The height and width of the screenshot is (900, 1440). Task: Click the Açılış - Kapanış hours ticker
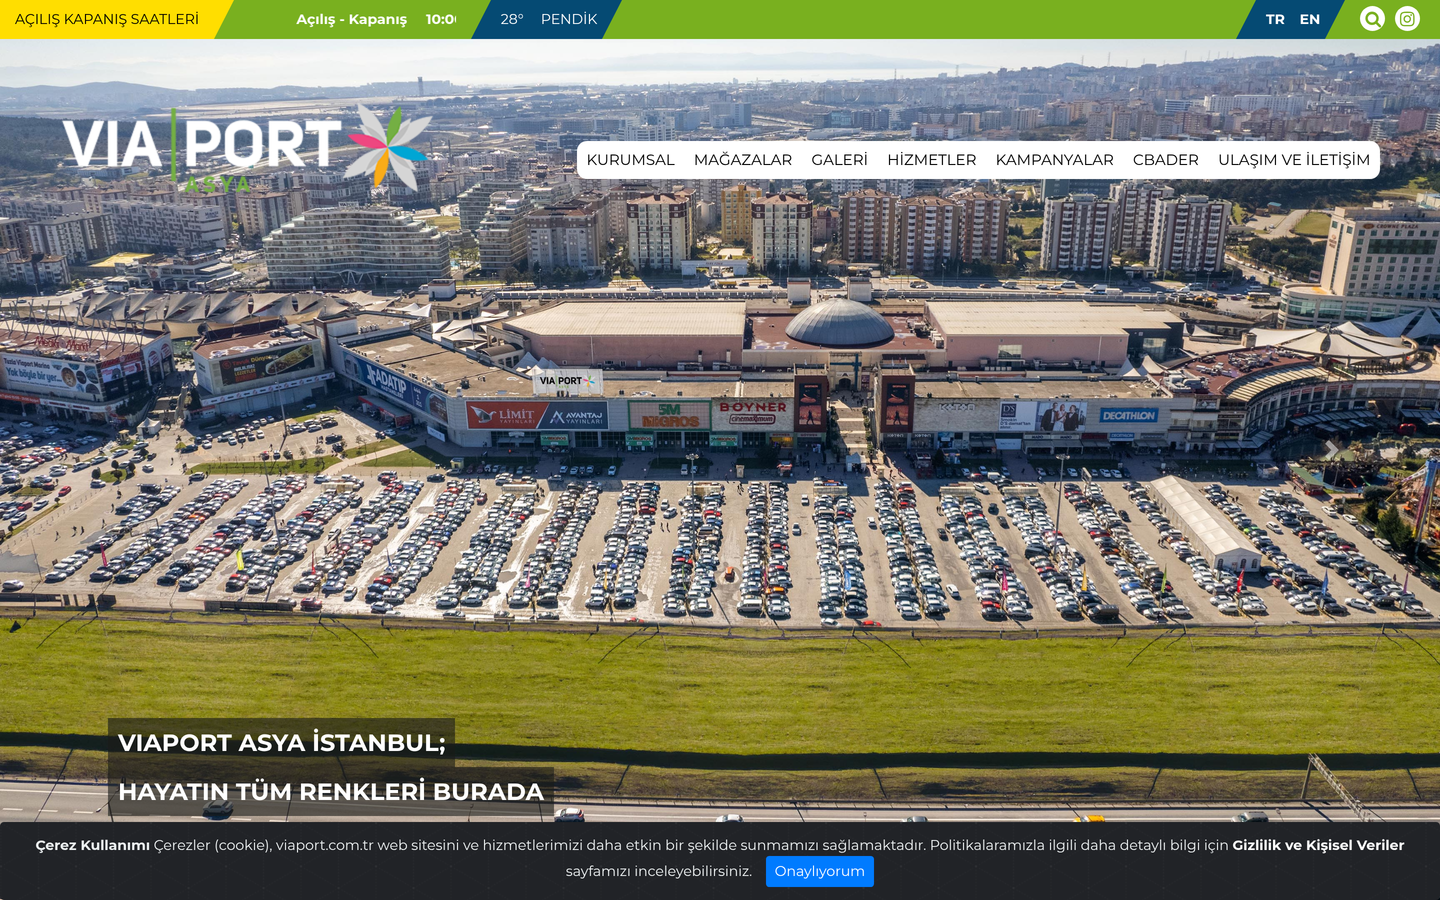click(x=376, y=19)
